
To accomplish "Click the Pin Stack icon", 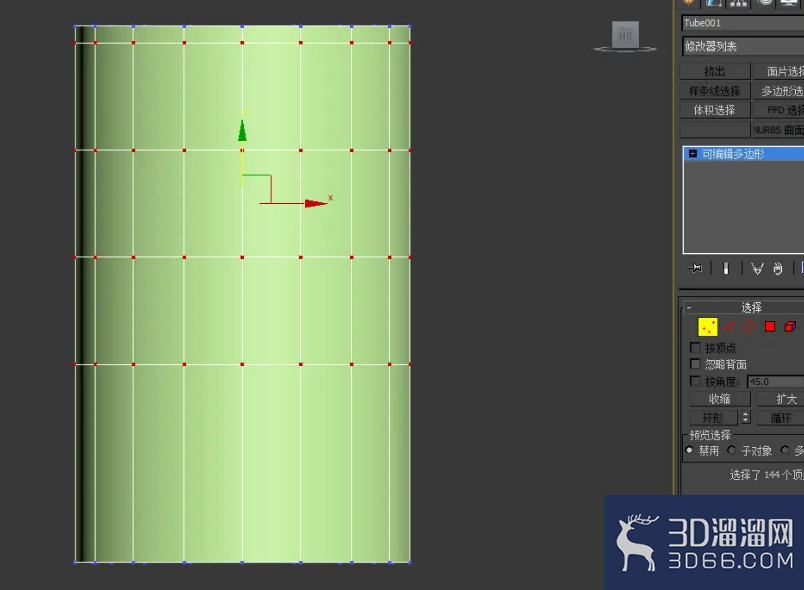I will [696, 268].
